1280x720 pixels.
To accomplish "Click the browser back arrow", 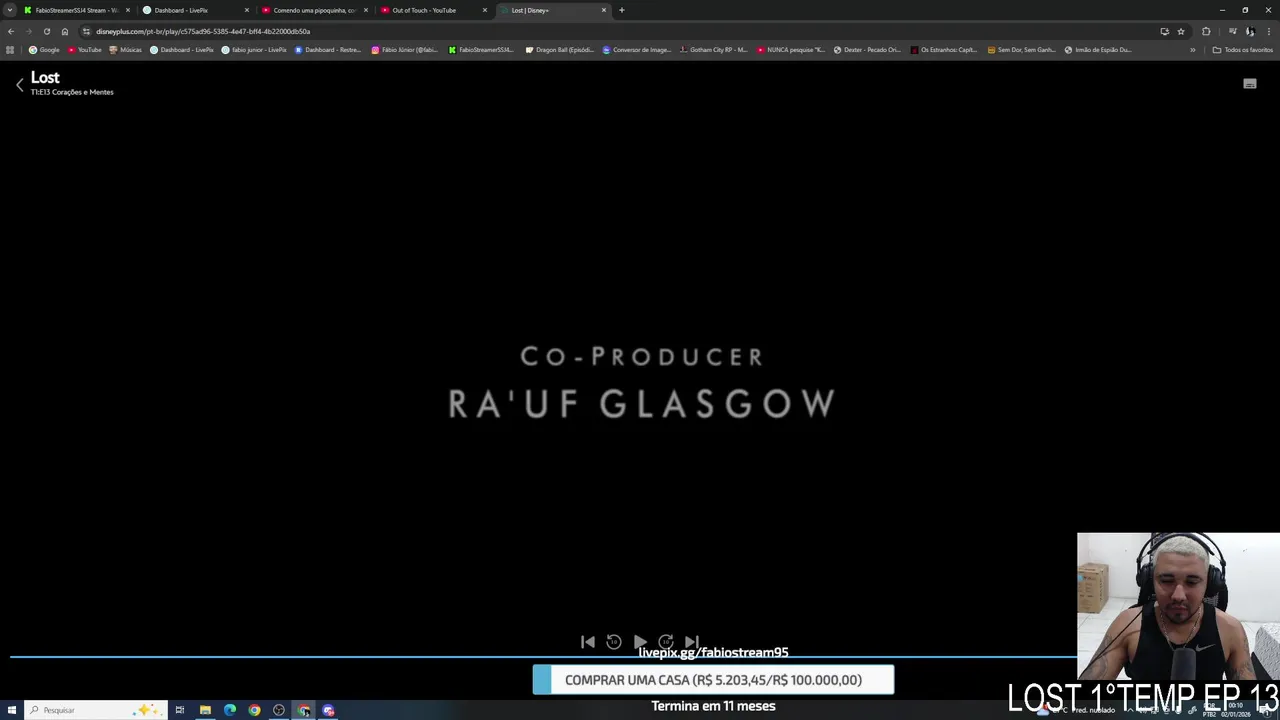I will (11, 31).
